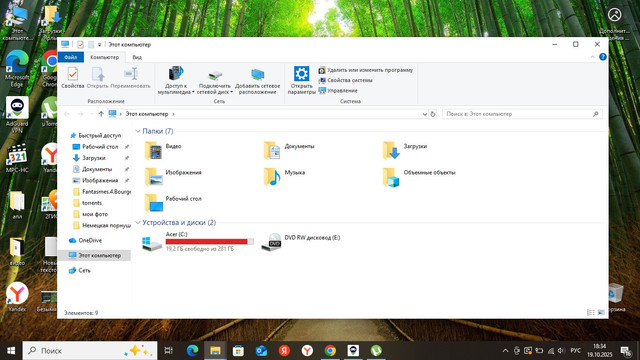The image size is (640, 360).
Task: Click the Свойства properties ribbon icon
Action: pyautogui.click(x=73, y=78)
